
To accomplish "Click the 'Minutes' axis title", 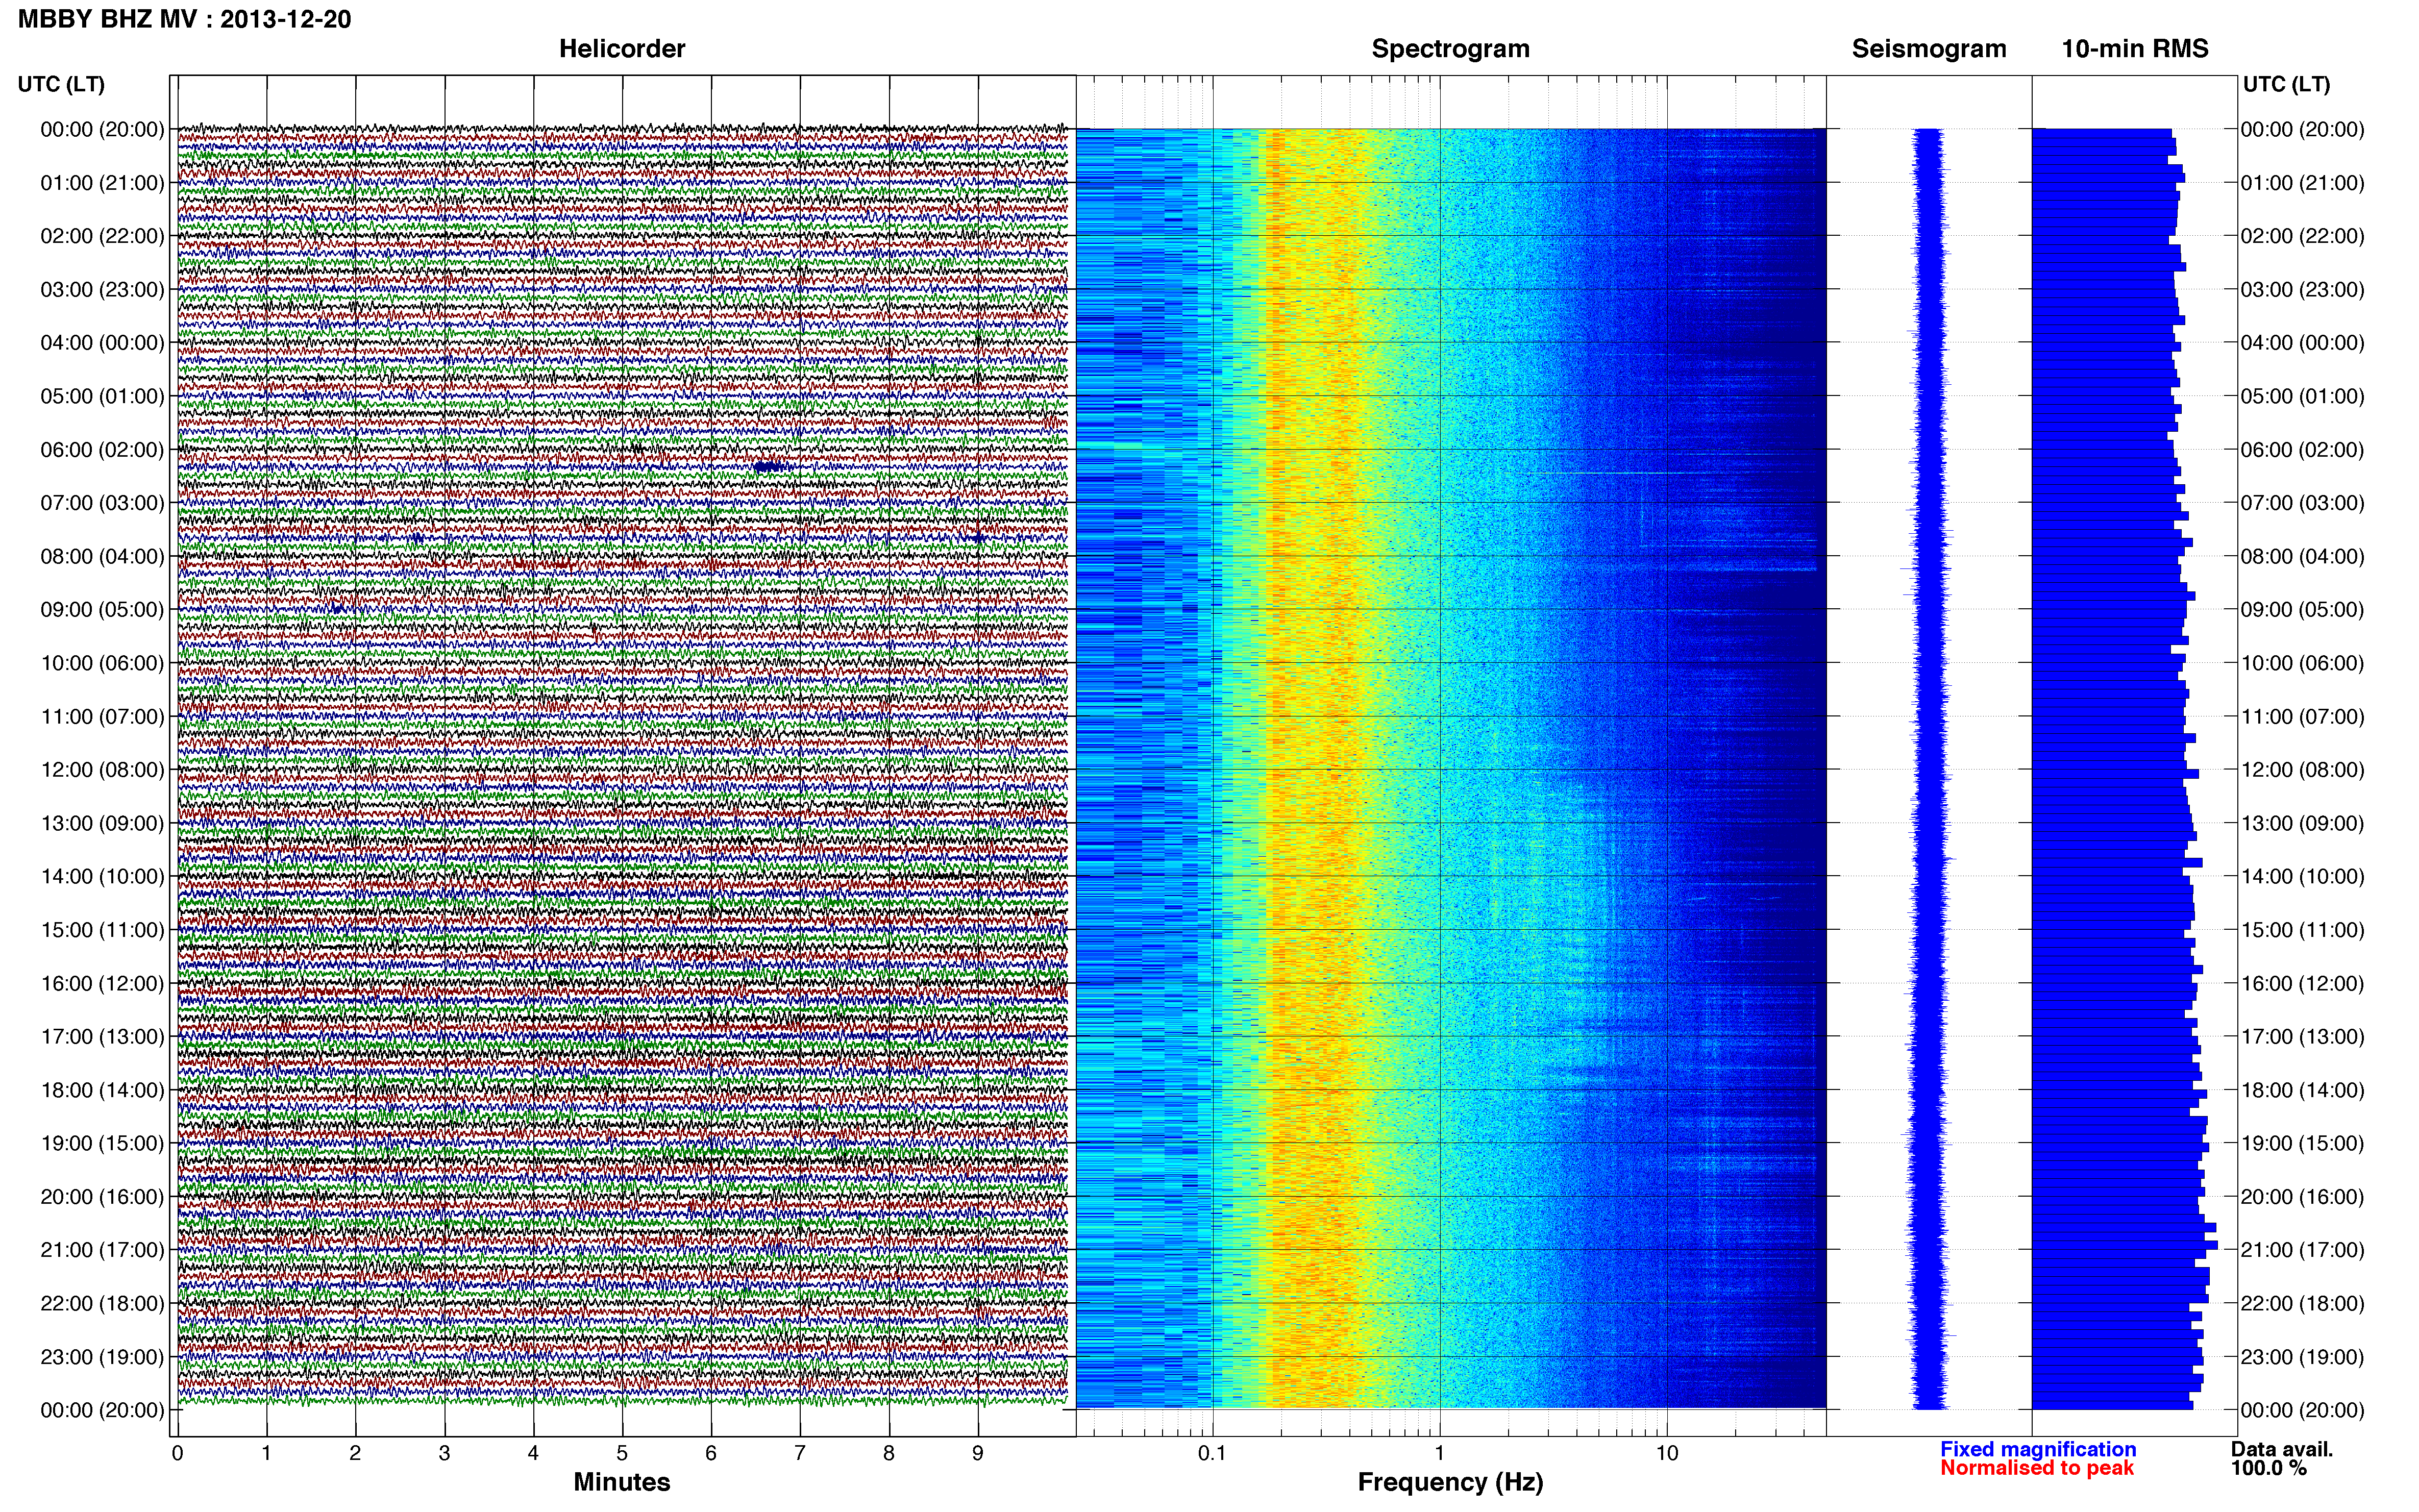I will 621,1482.
